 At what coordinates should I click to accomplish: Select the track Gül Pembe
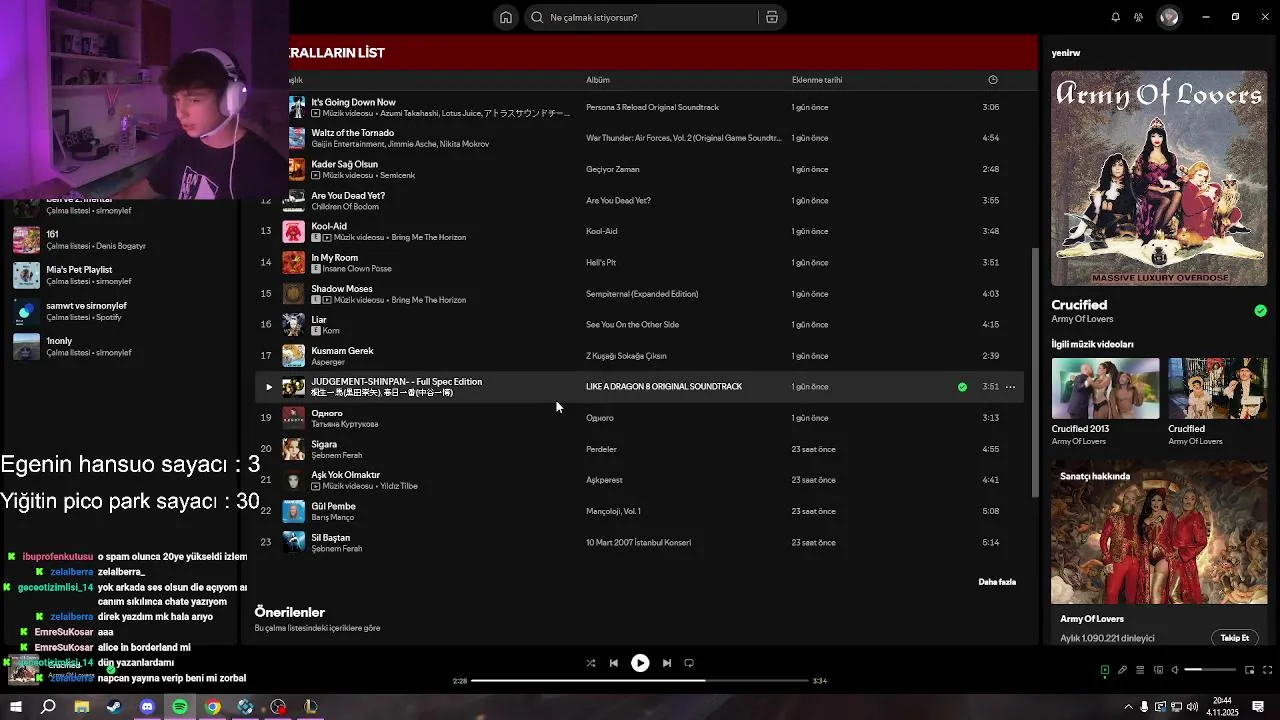tap(333, 507)
